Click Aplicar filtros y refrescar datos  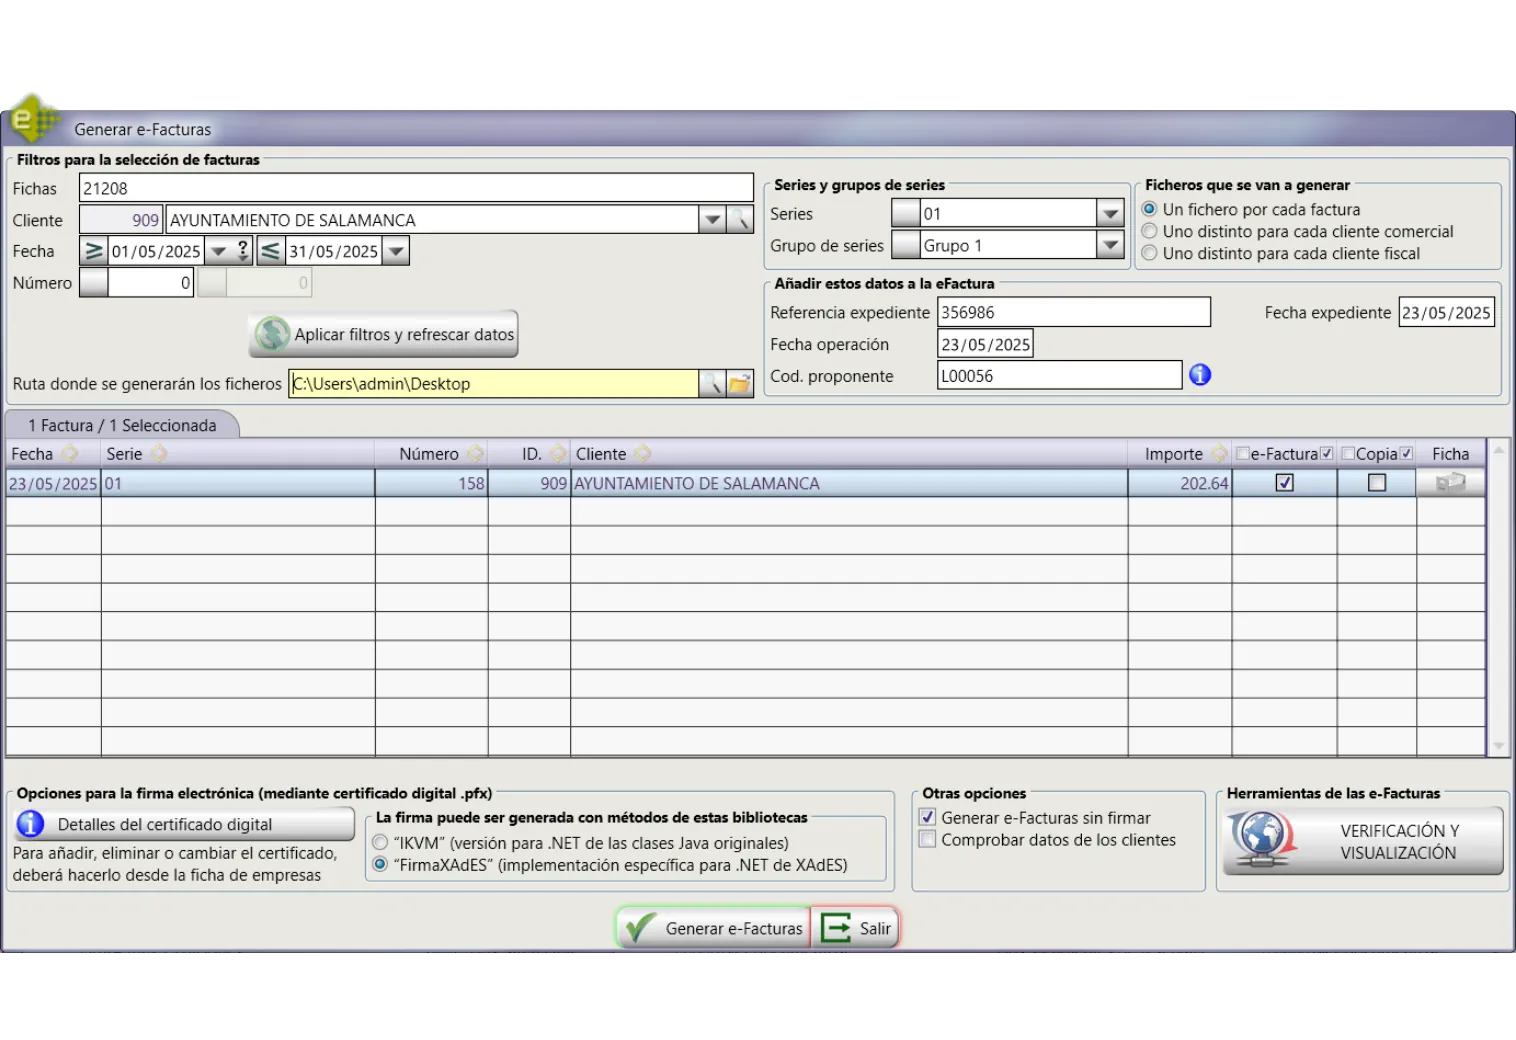384,335
